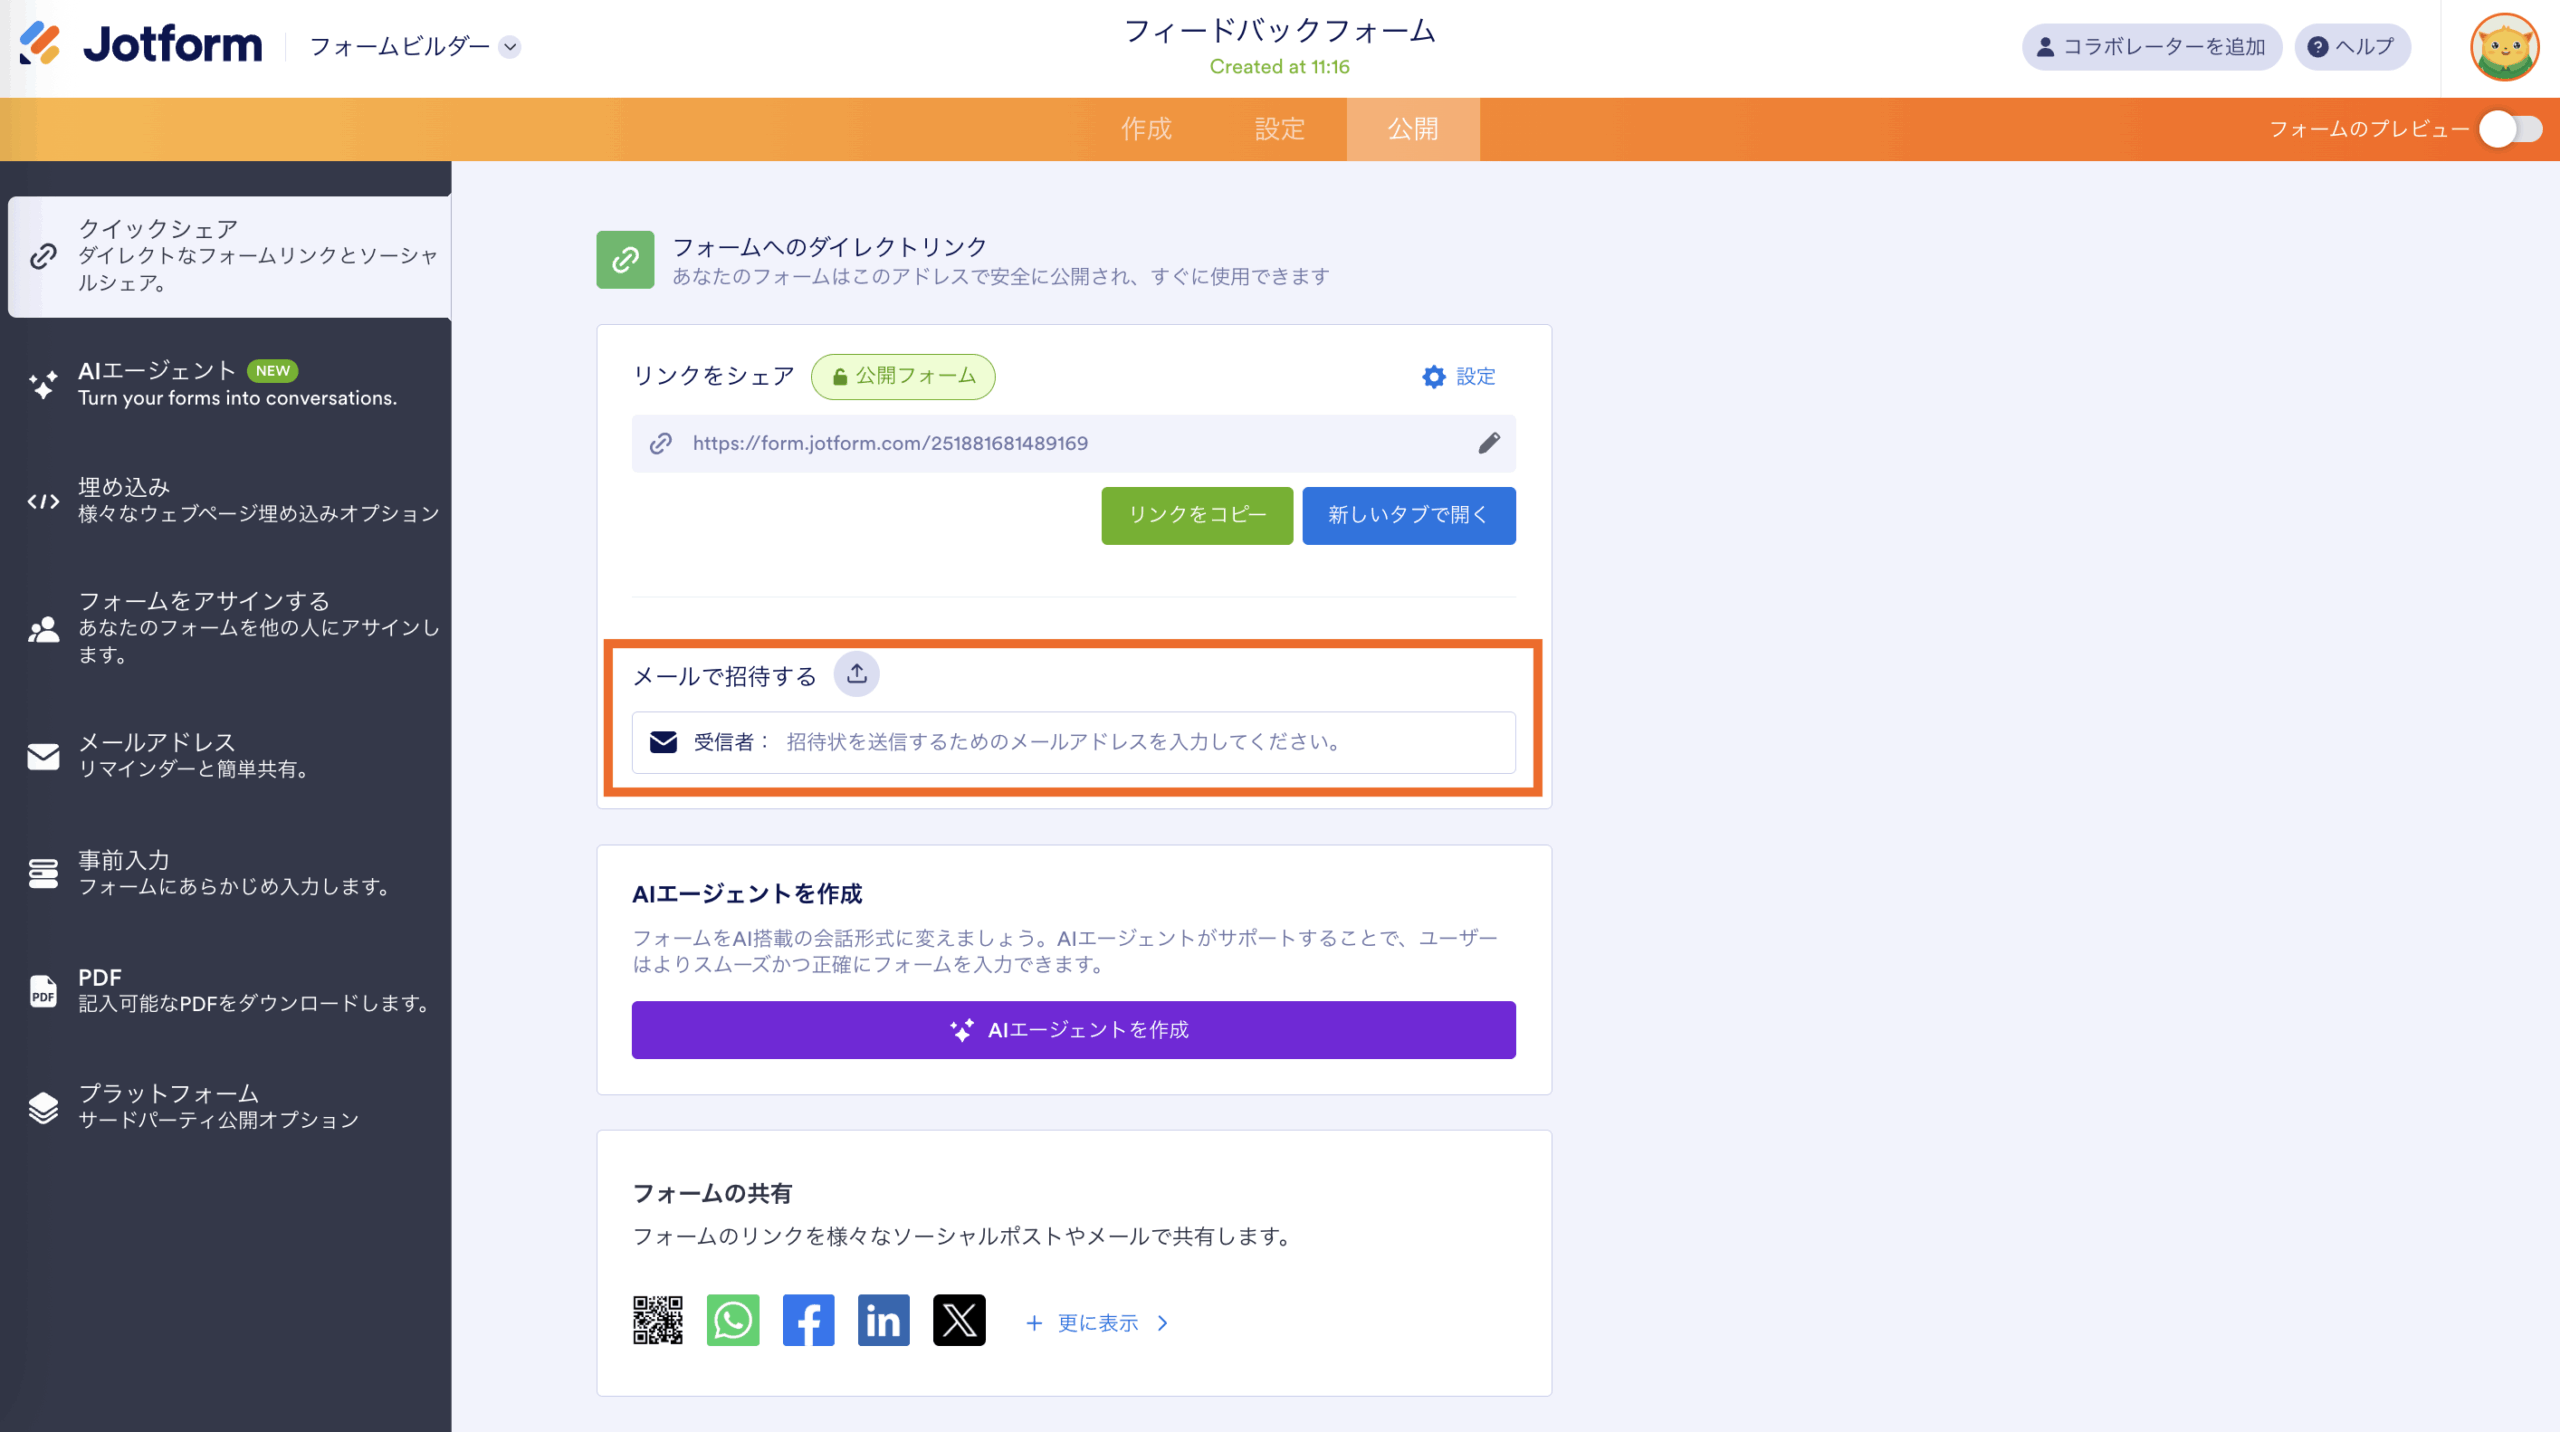Click the WhatsApp share icon
This screenshot has width=2560, height=1432.
733,1321
